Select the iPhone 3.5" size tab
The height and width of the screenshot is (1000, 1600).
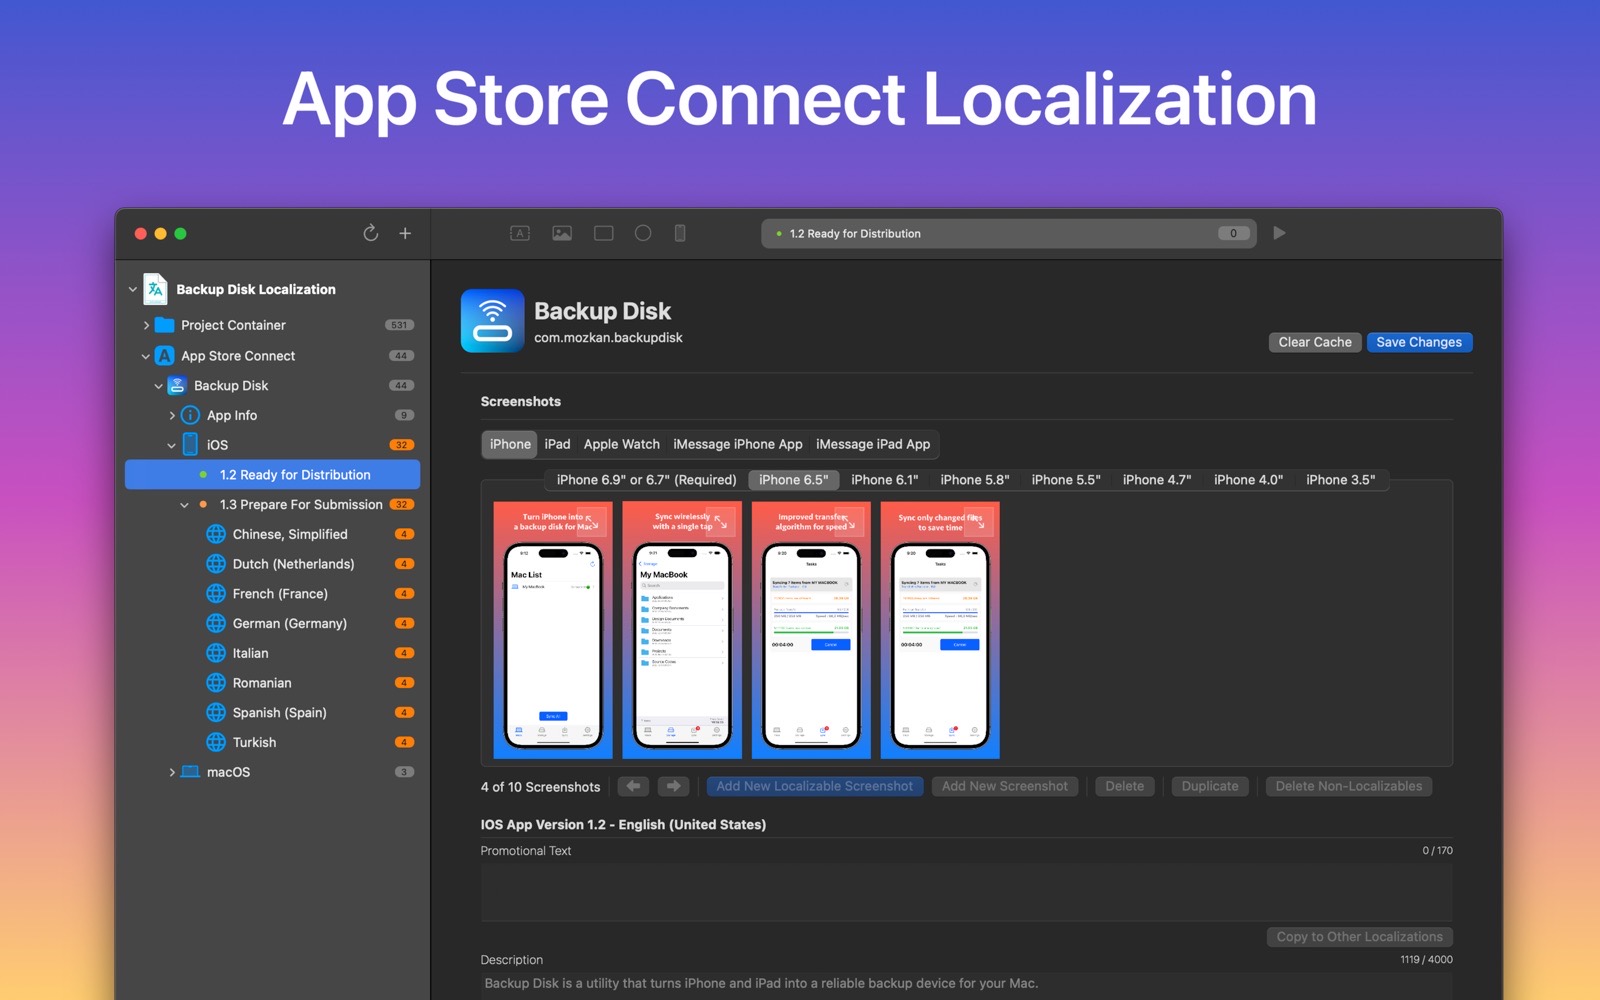tap(1340, 480)
